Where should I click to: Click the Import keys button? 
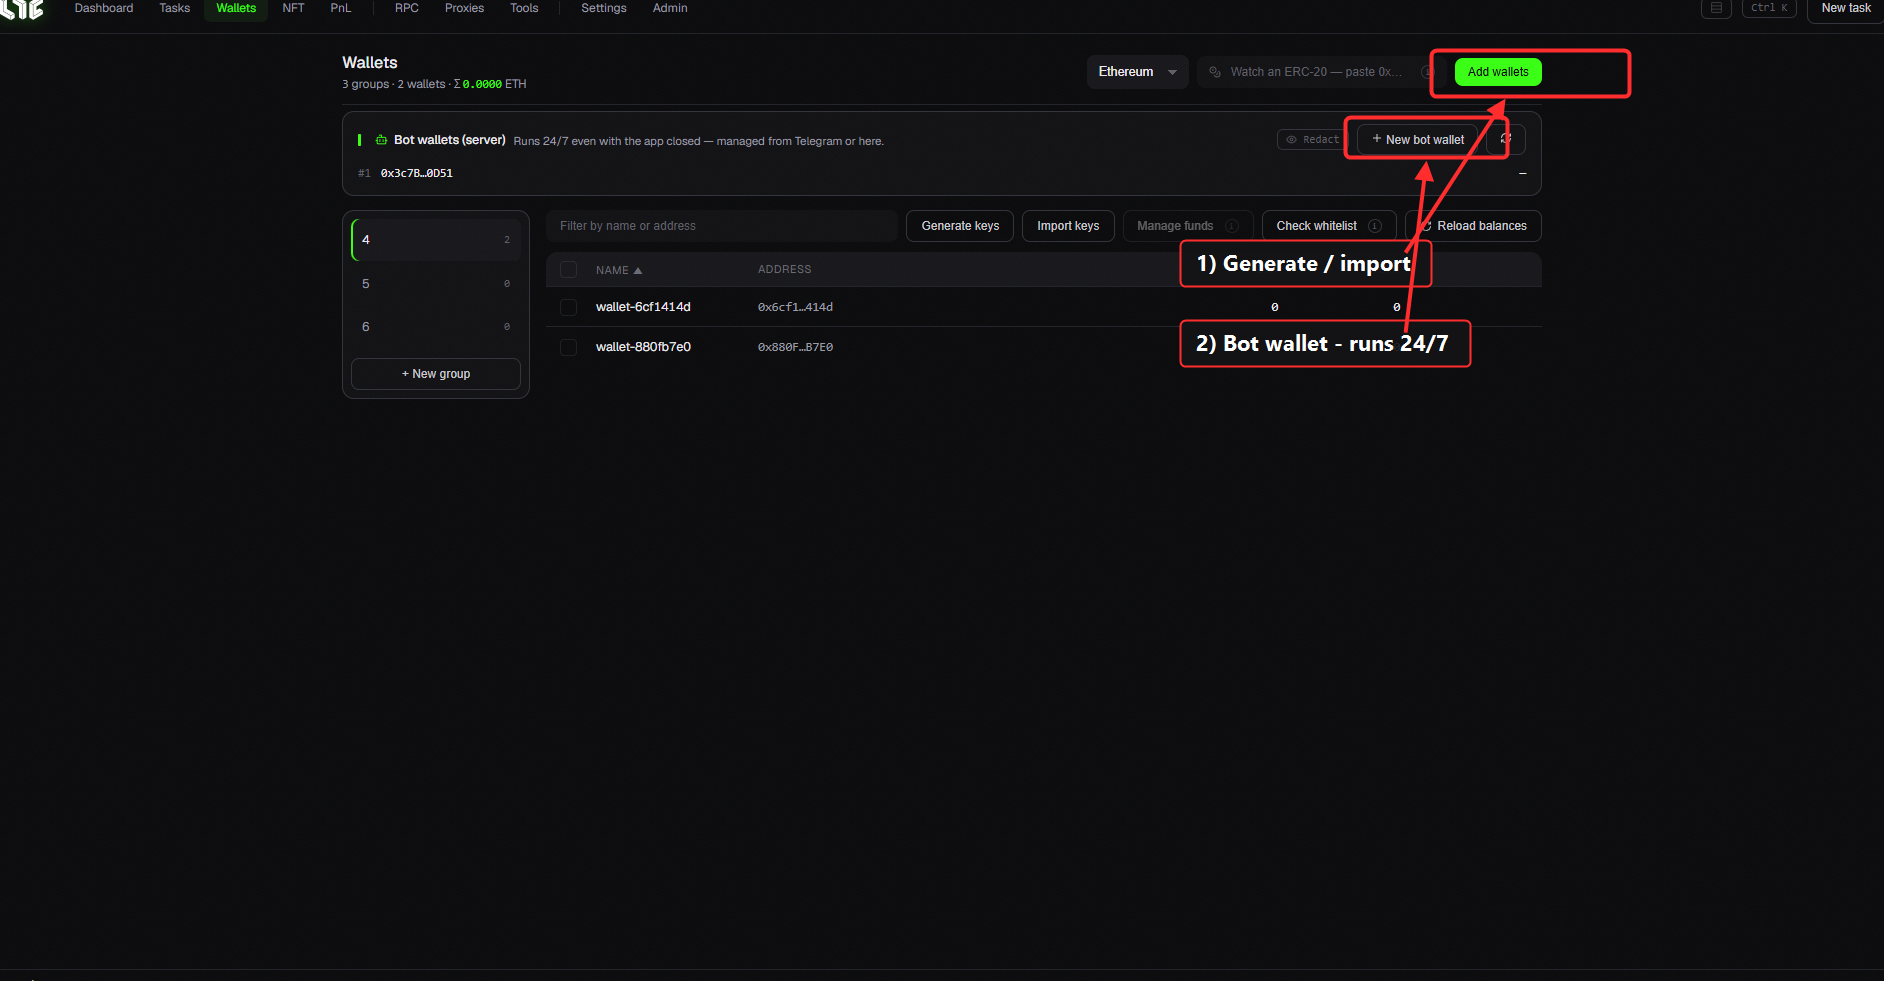(x=1068, y=226)
